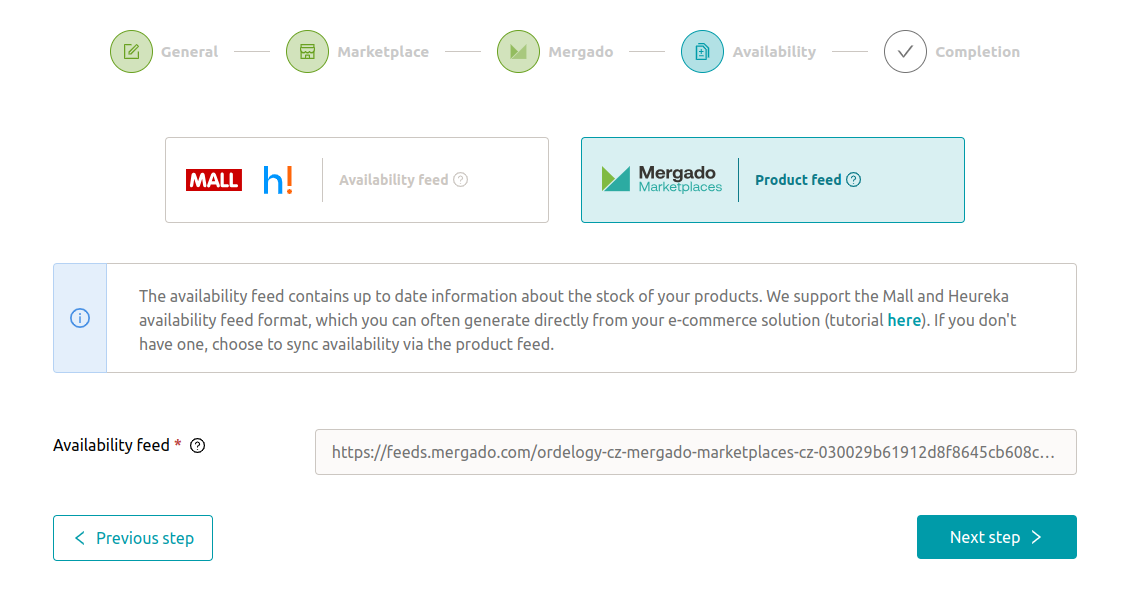Image resolution: width=1135 pixels, height=590 pixels.
Task: Open help icon next to Availability feed card
Action: [460, 180]
